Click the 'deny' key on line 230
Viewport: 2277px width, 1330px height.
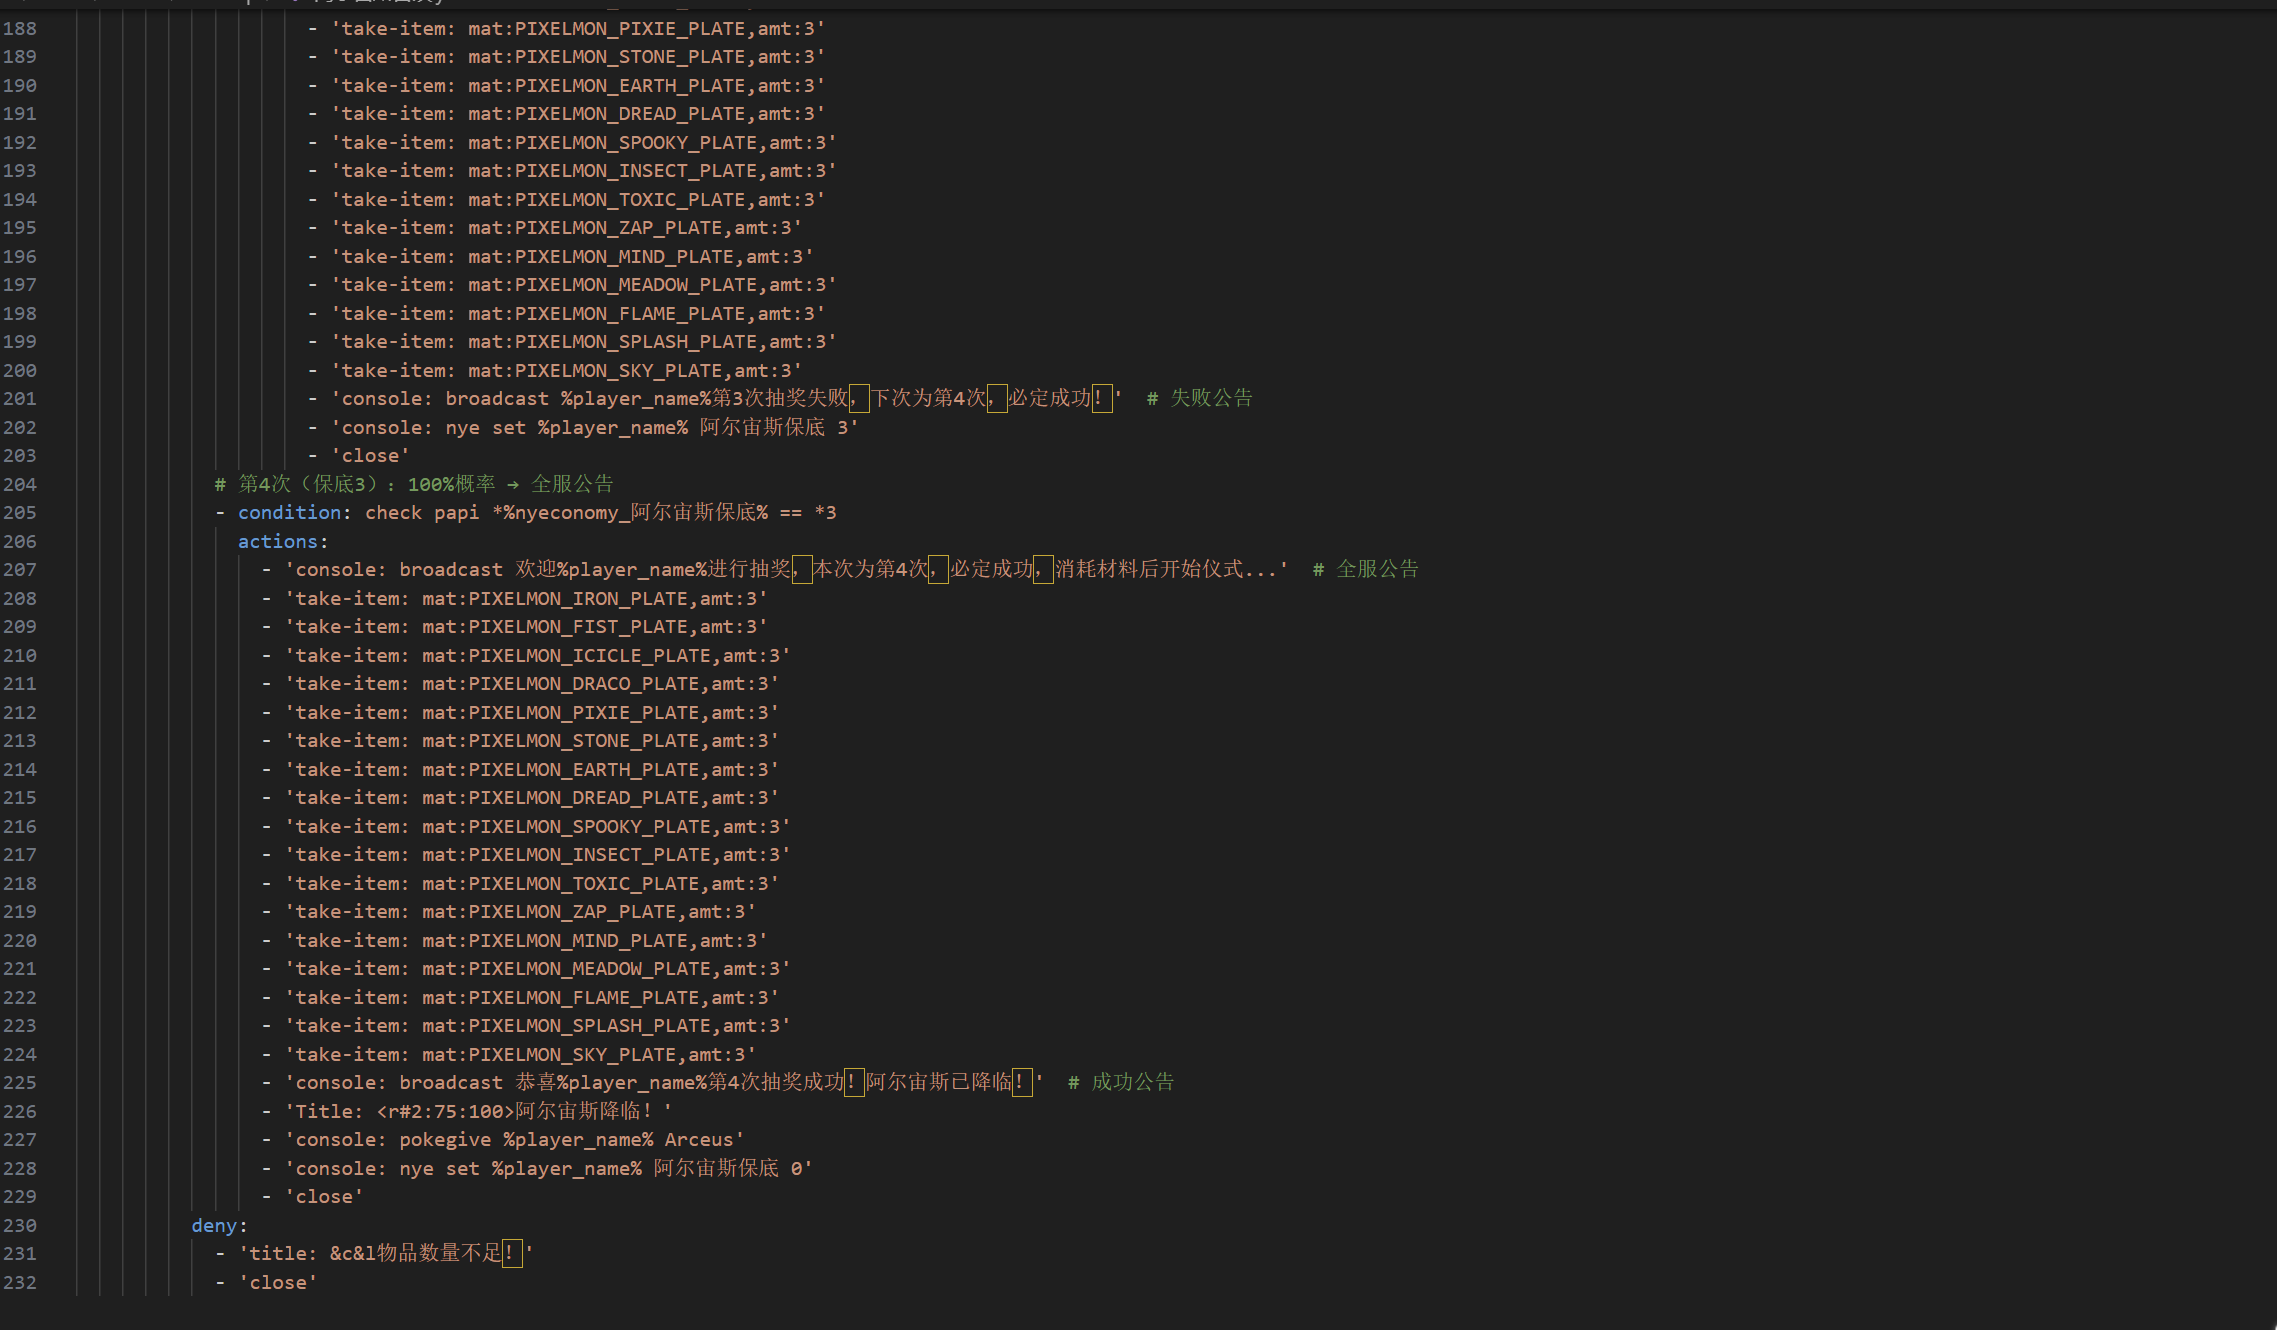click(214, 1226)
